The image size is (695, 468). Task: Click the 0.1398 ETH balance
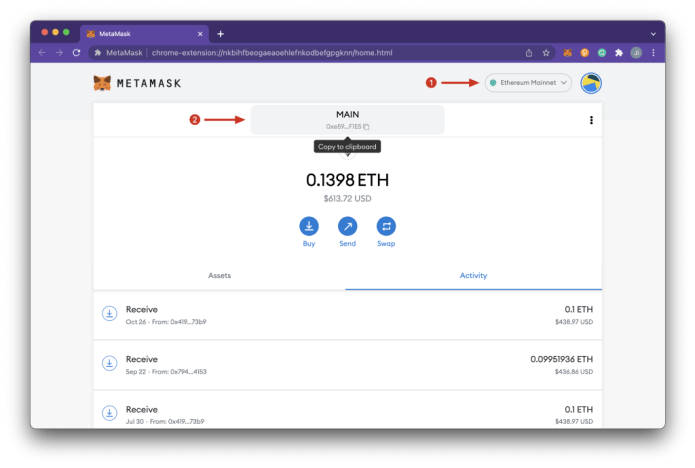[348, 180]
